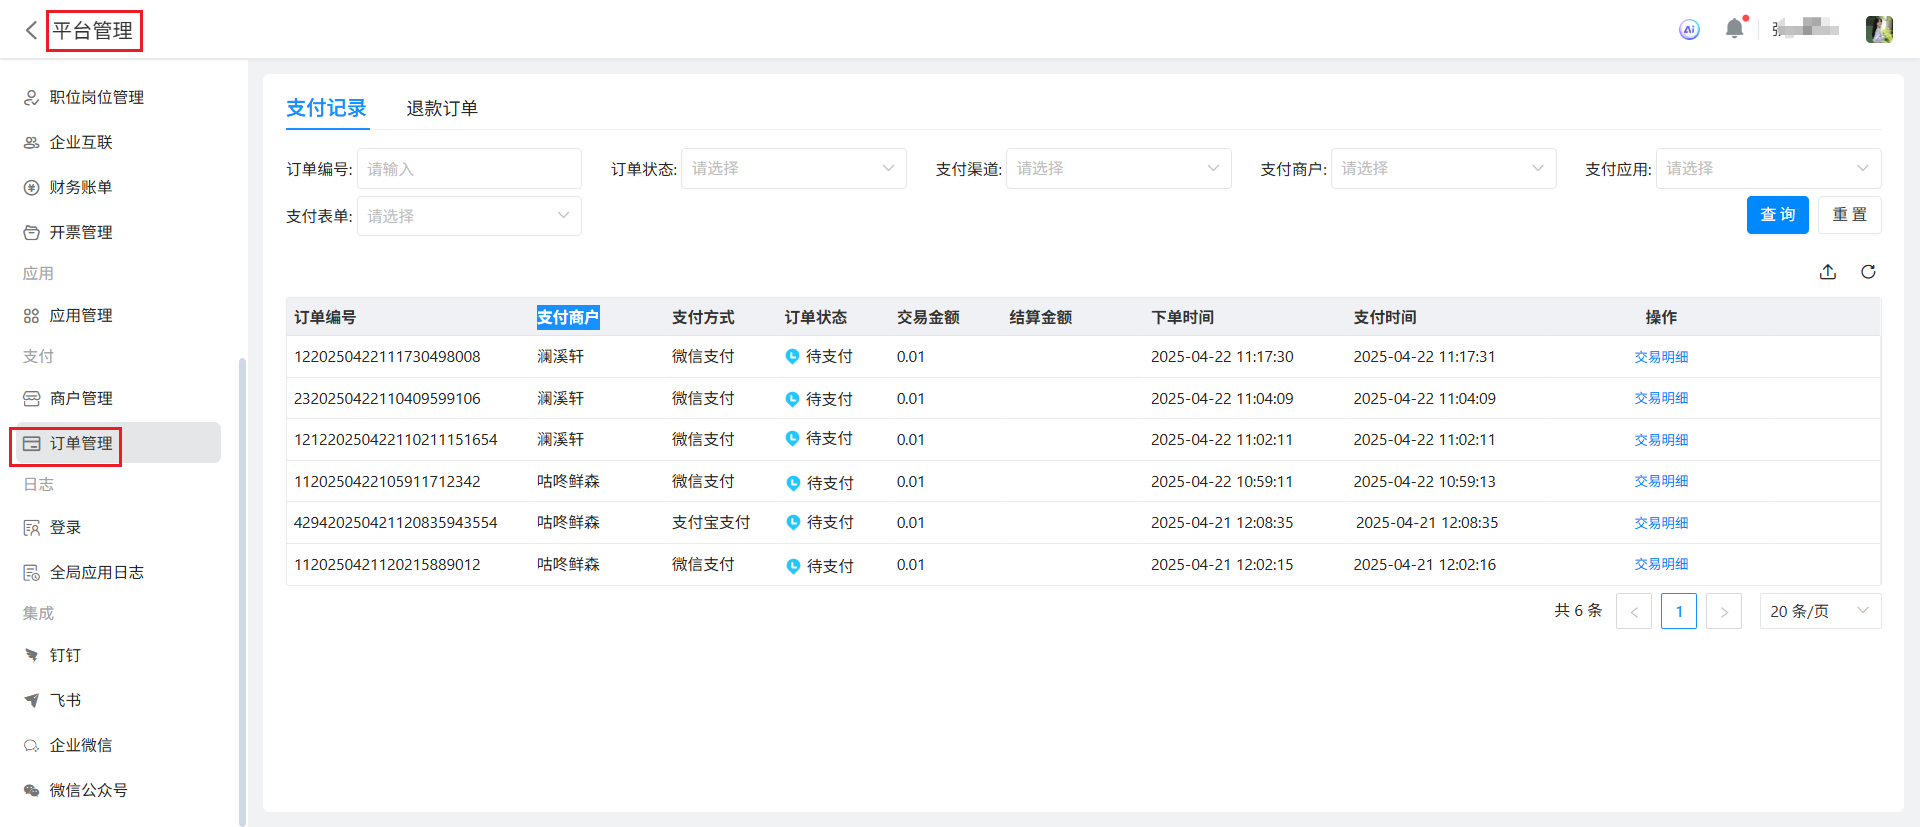The image size is (1920, 827).
Task: Open the notifications bell
Action: 1734,29
